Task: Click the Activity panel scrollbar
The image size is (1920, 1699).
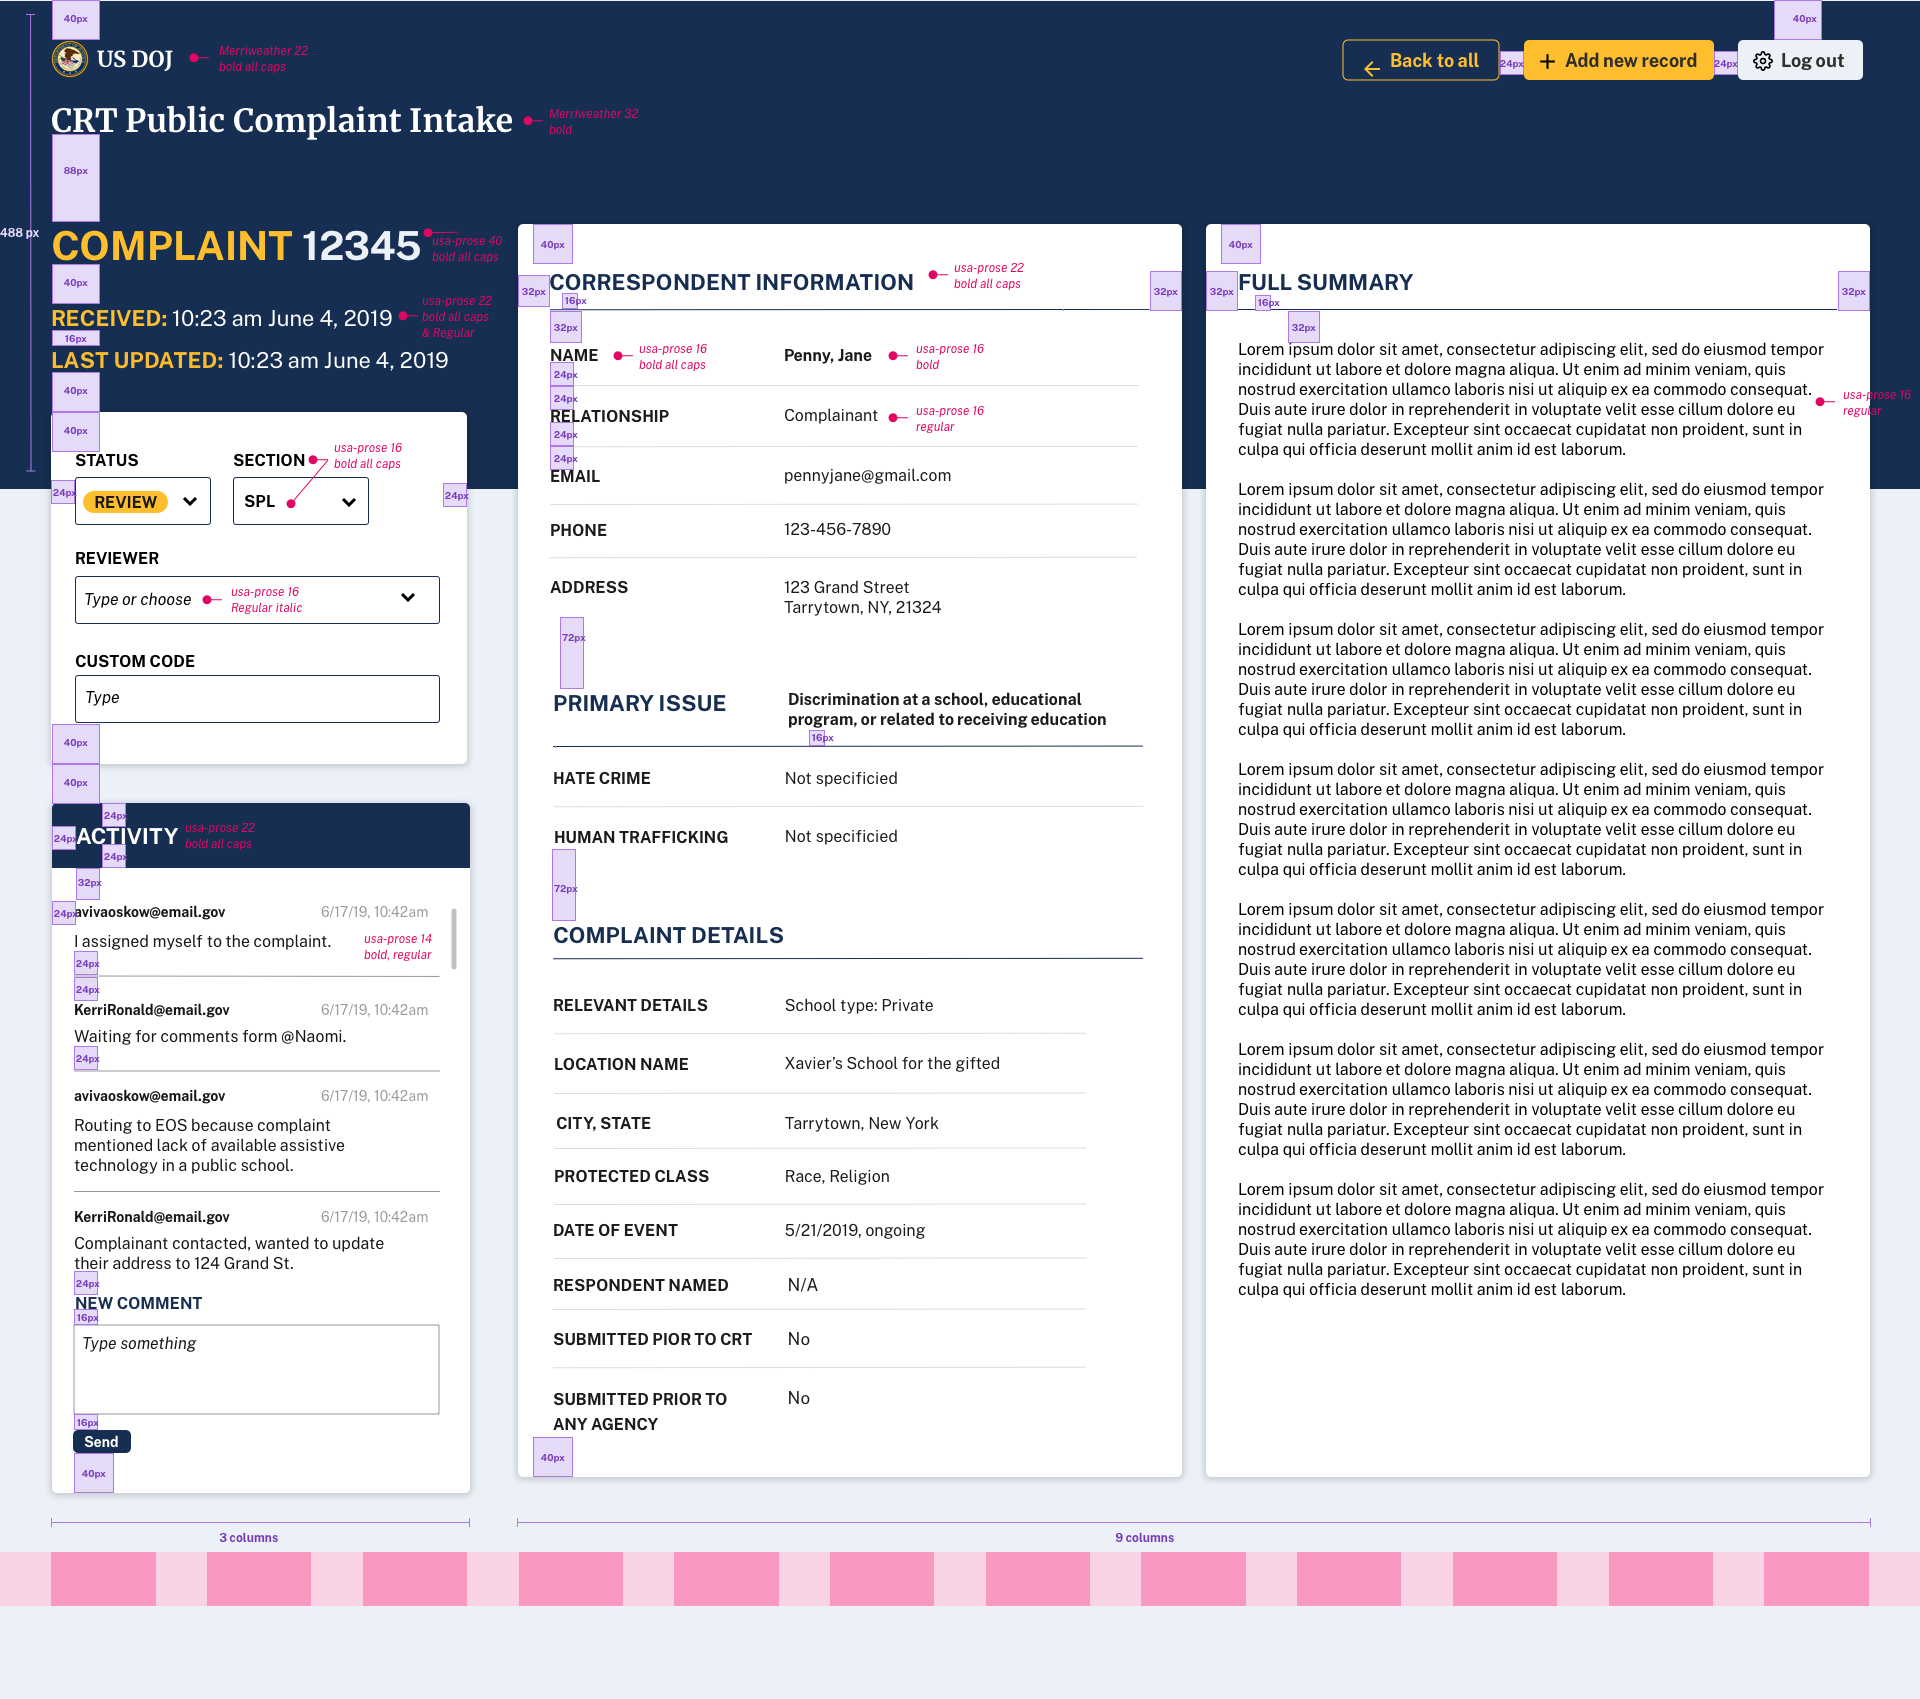Action: [x=454, y=939]
